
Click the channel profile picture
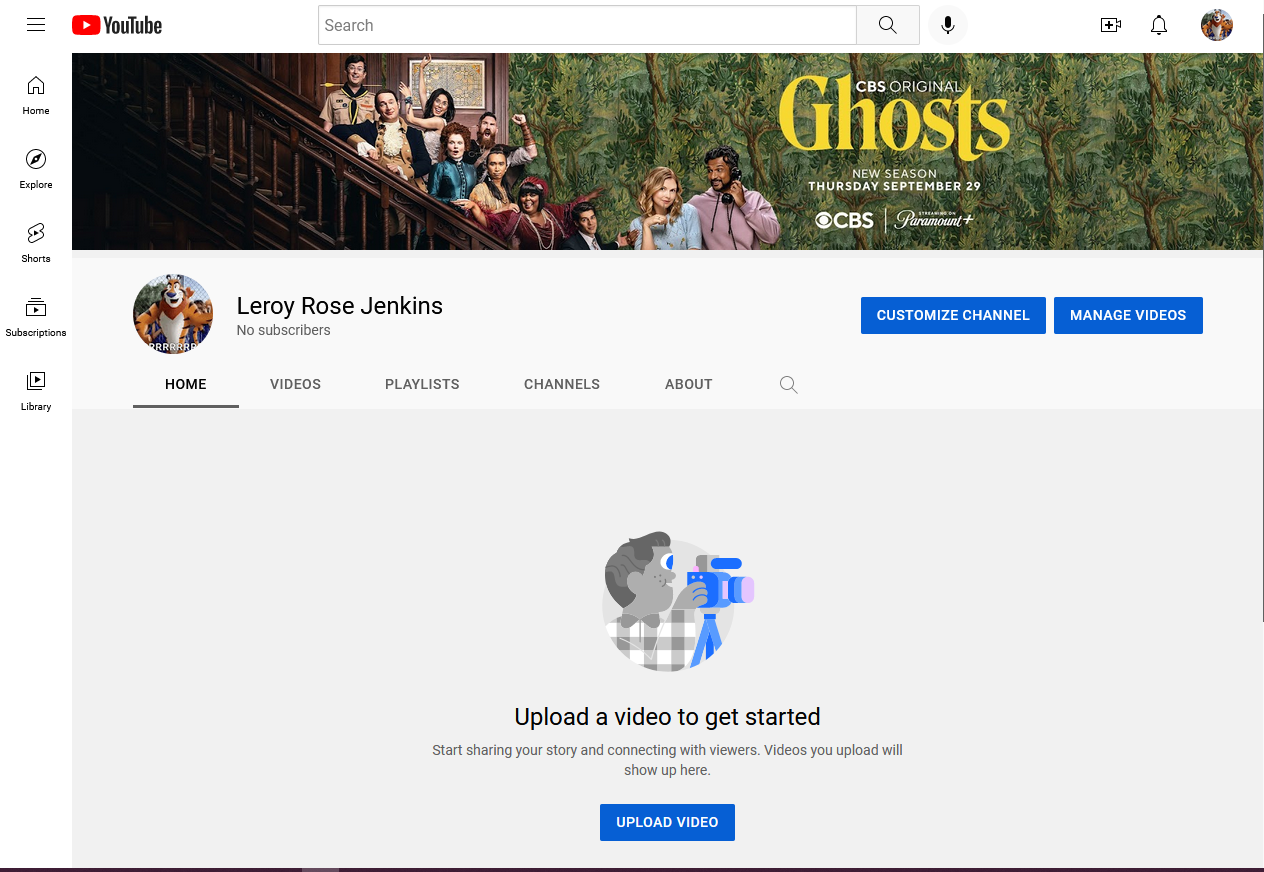173,314
